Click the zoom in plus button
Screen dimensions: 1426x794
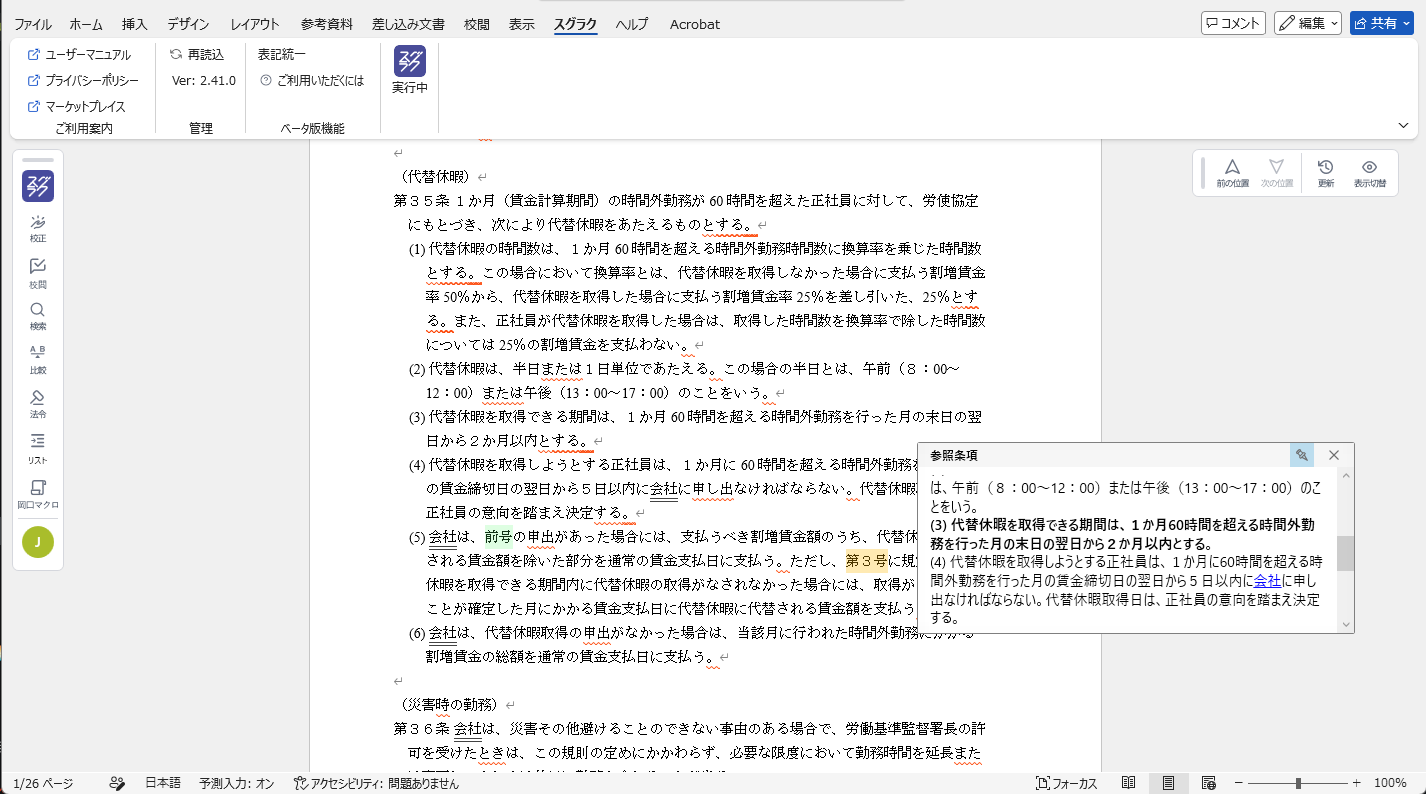coord(1357,783)
